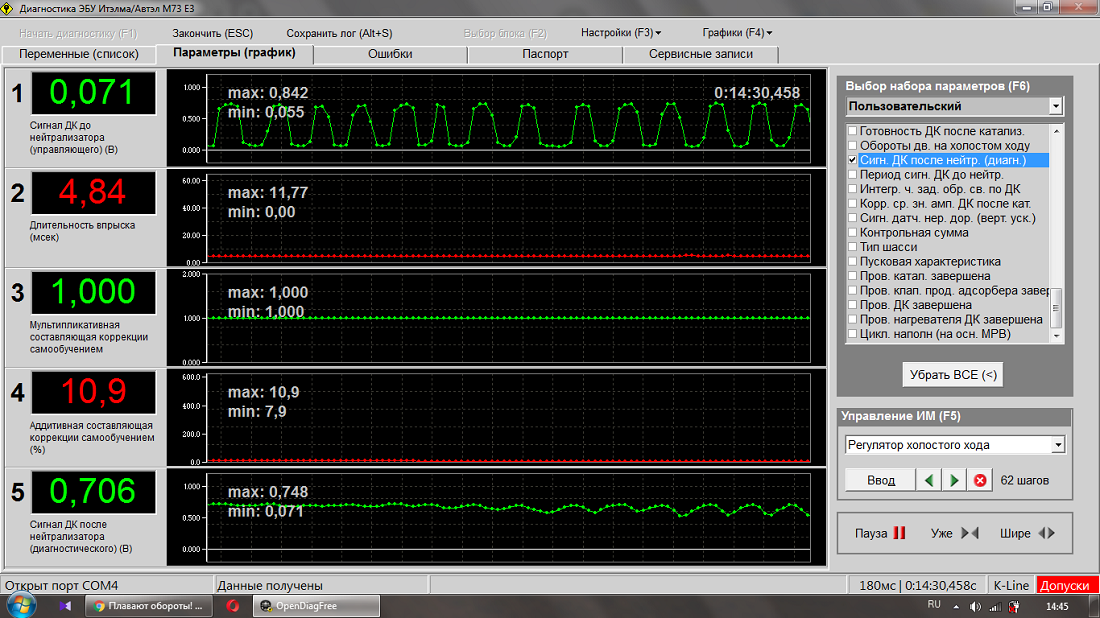
Task: Narrow the graph with Уже button
Action: coord(954,533)
